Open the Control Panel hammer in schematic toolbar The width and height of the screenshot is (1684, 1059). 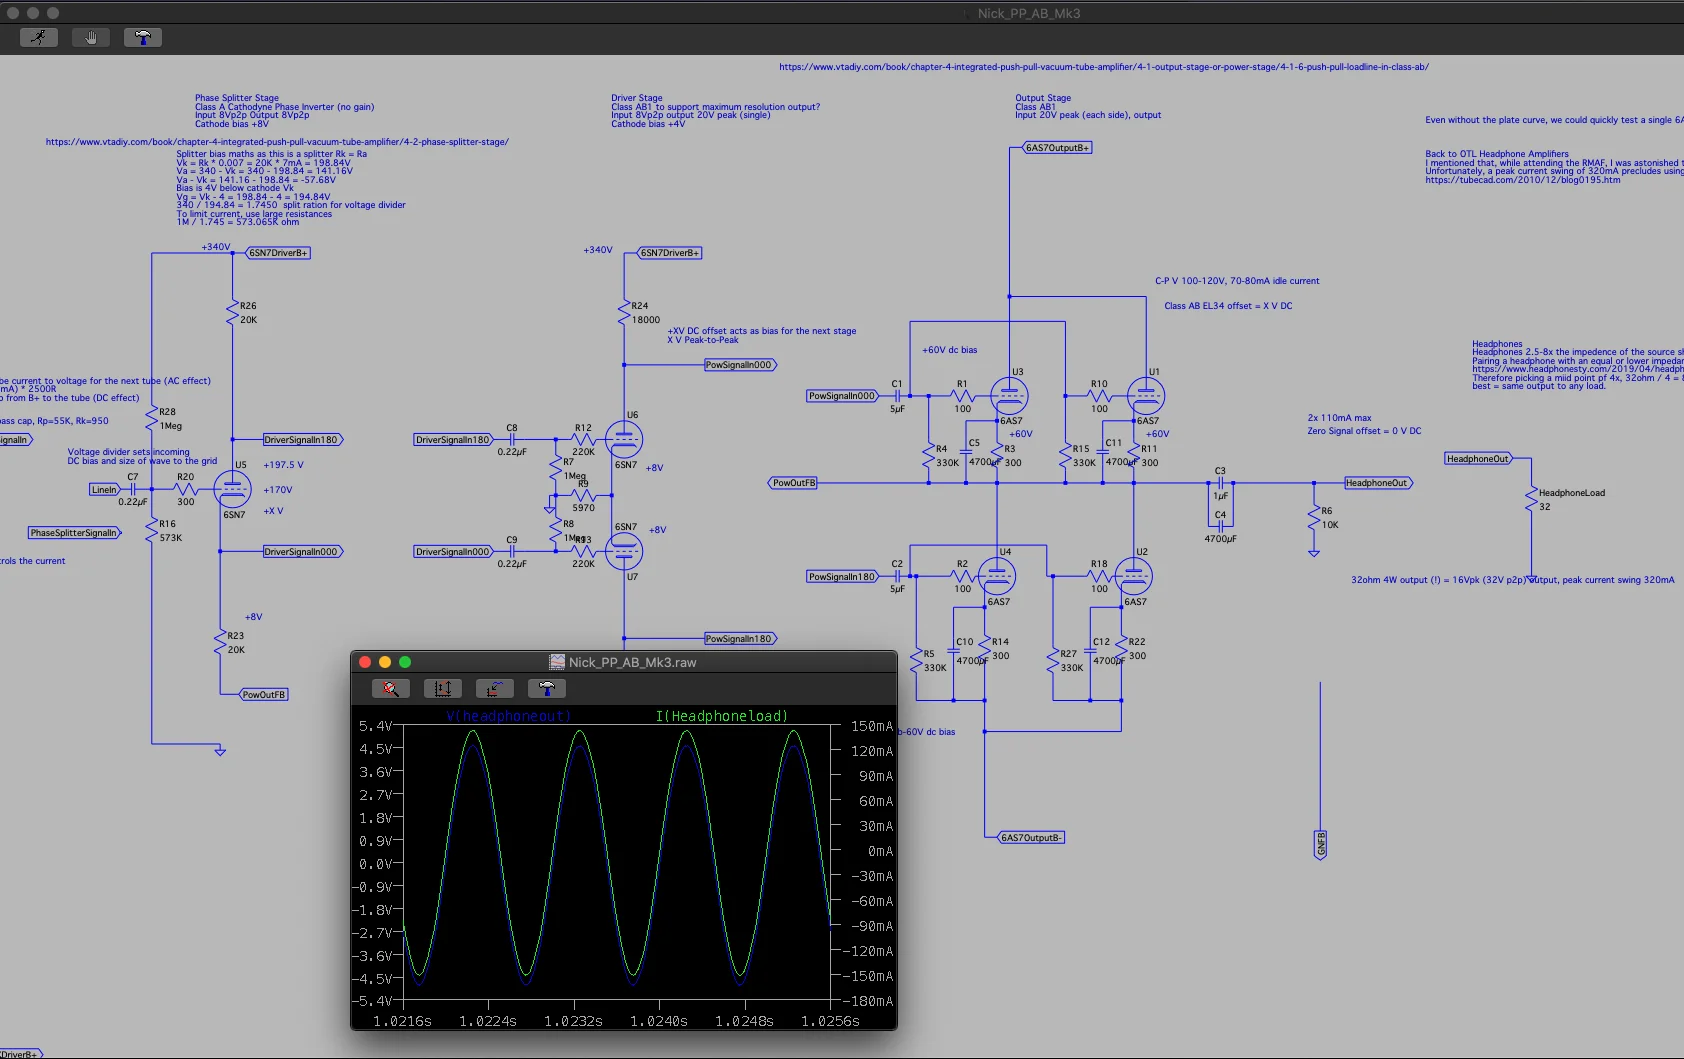point(143,37)
